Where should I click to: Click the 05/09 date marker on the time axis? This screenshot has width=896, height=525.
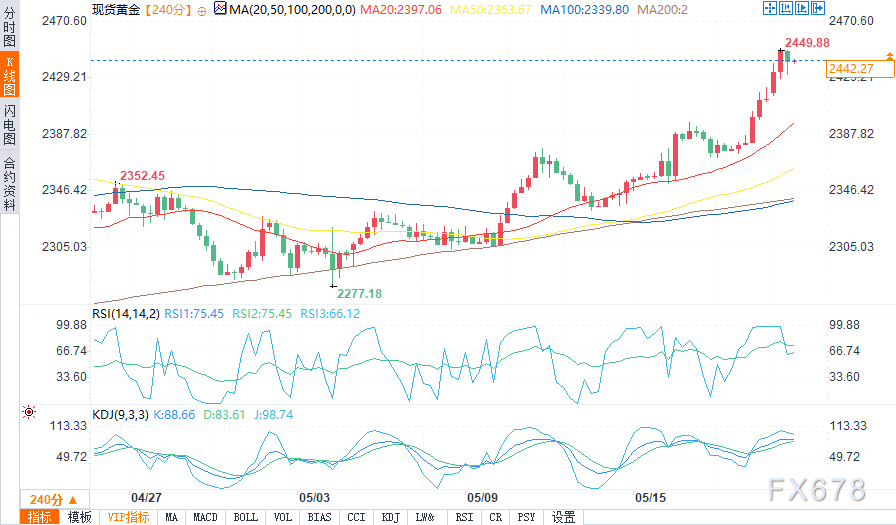(482, 498)
